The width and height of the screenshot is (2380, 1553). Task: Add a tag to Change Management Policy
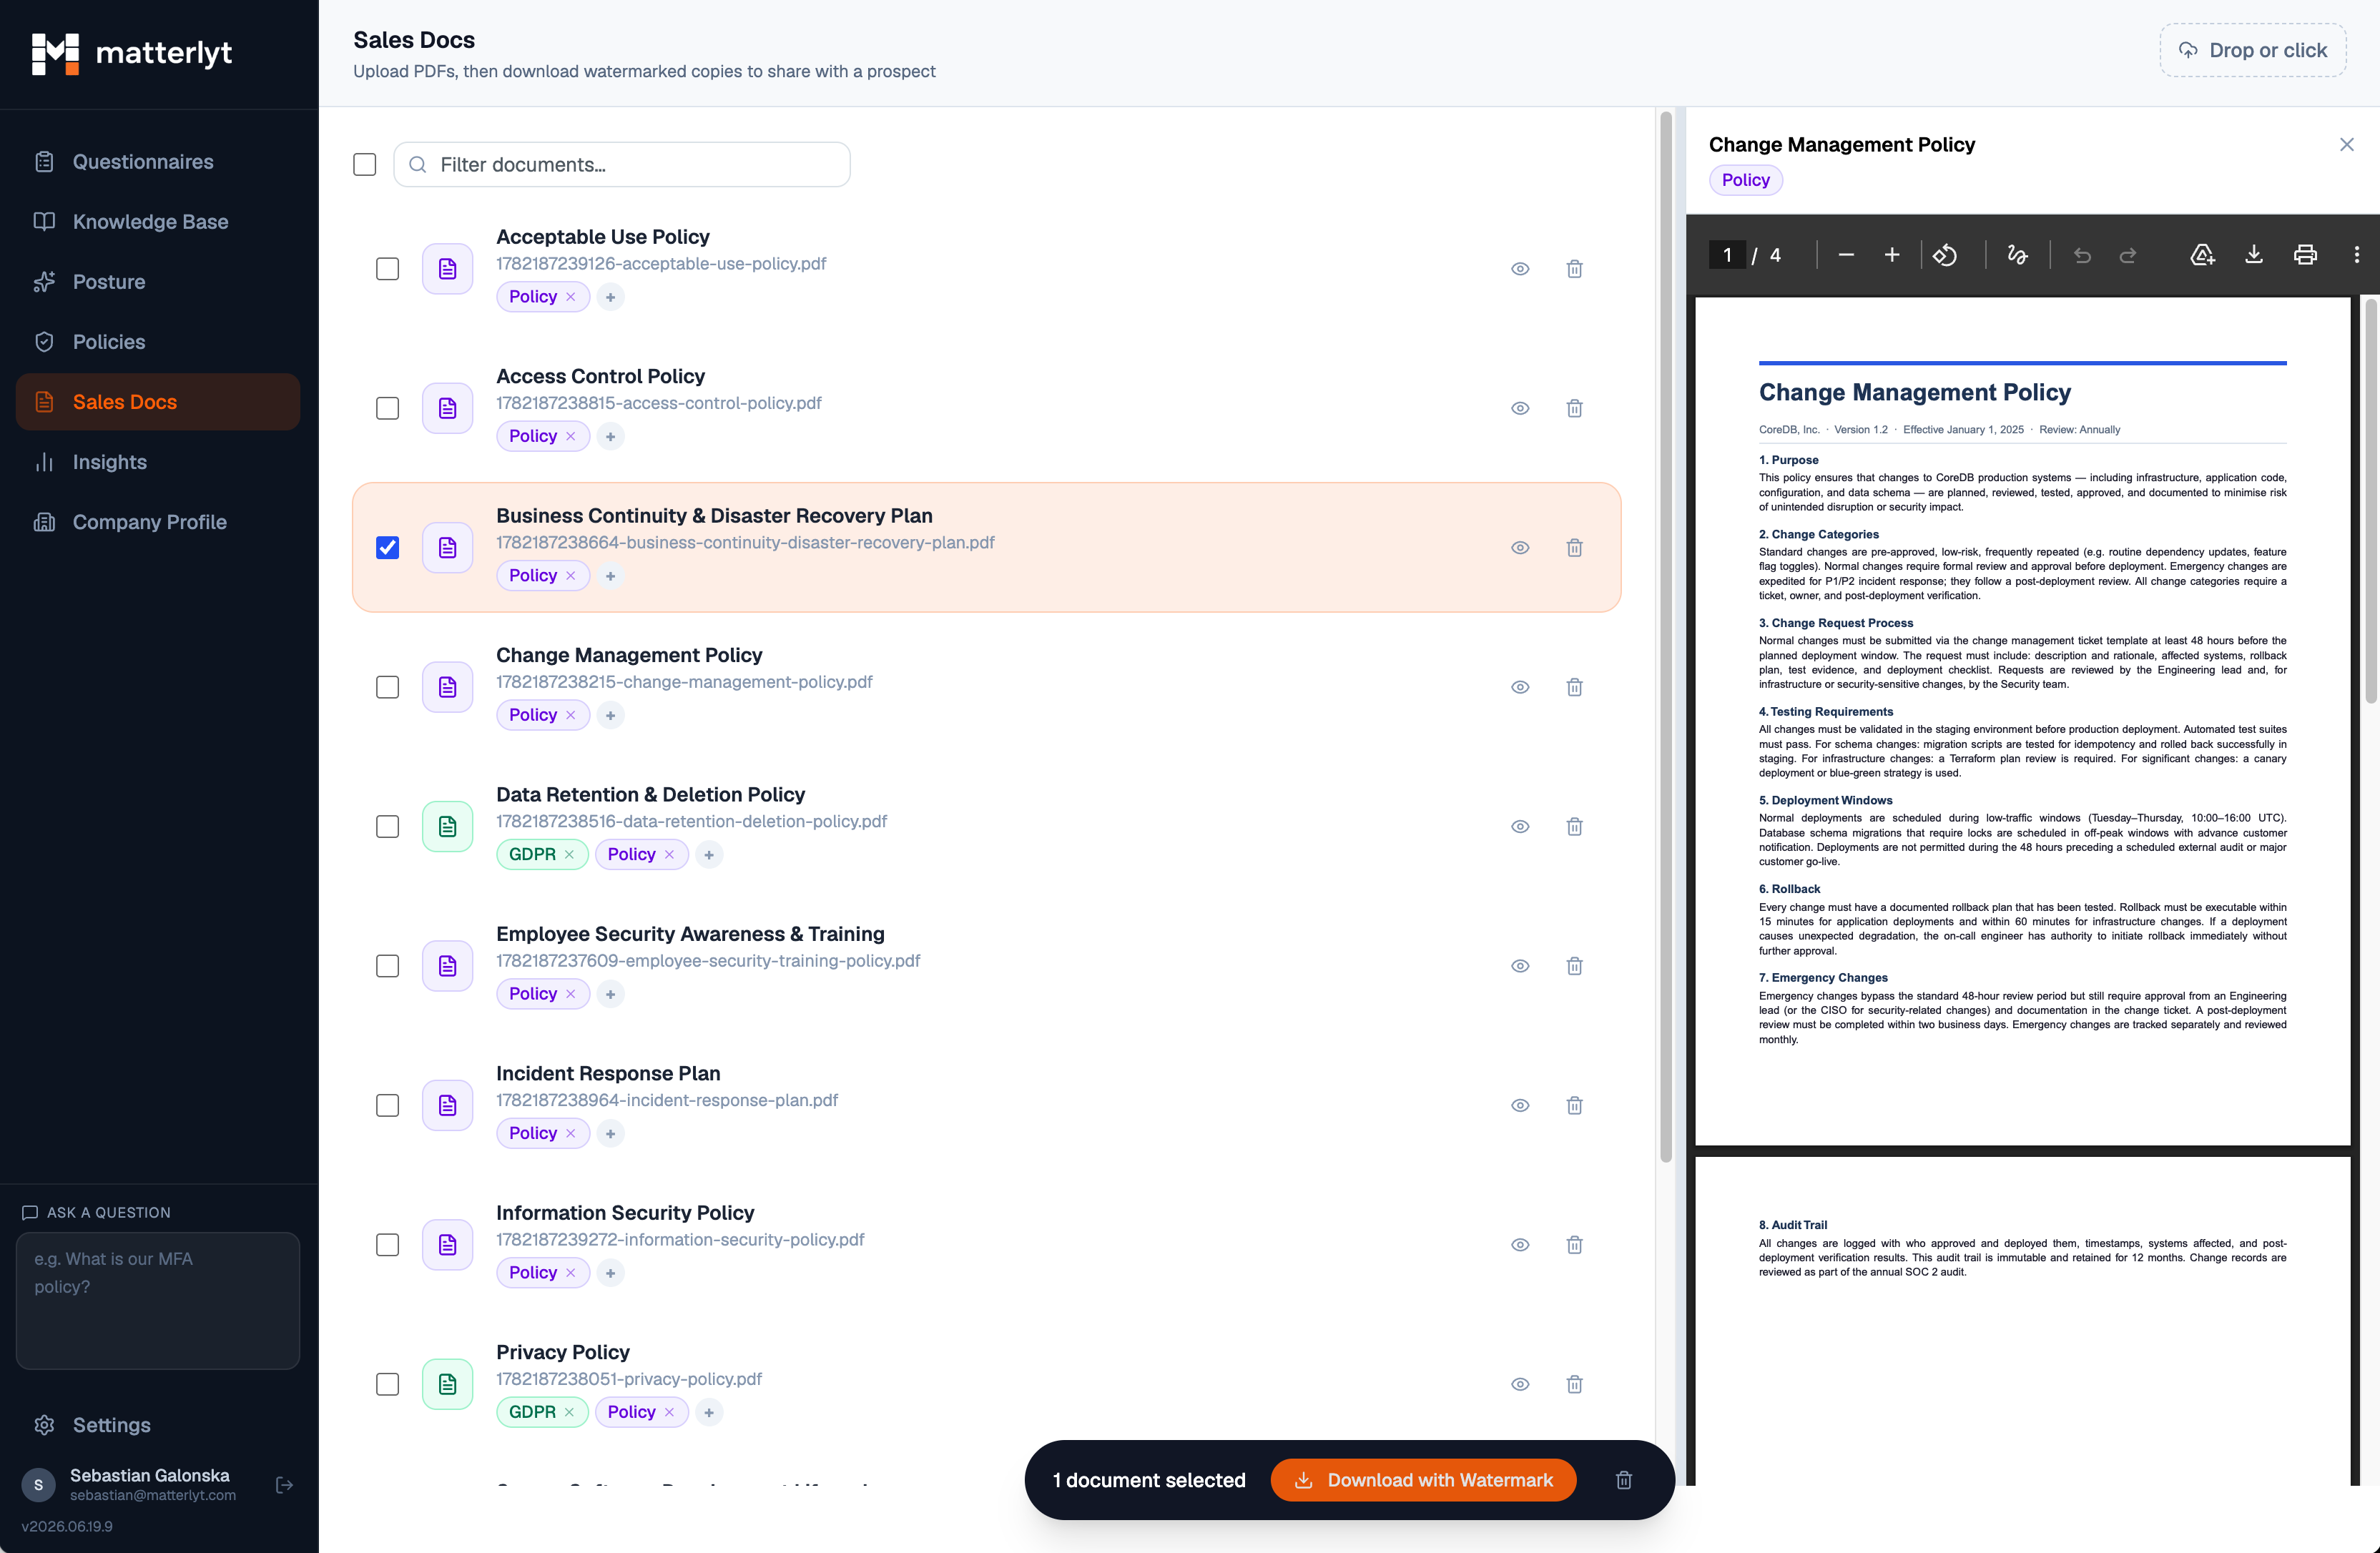610,715
